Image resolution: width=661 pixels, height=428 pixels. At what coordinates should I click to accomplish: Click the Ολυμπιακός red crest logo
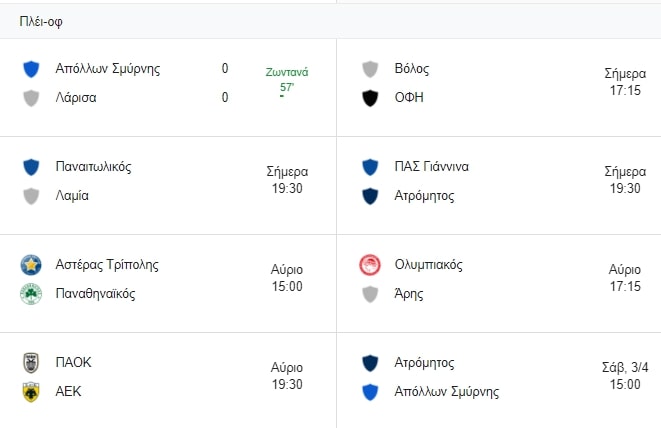[370, 265]
